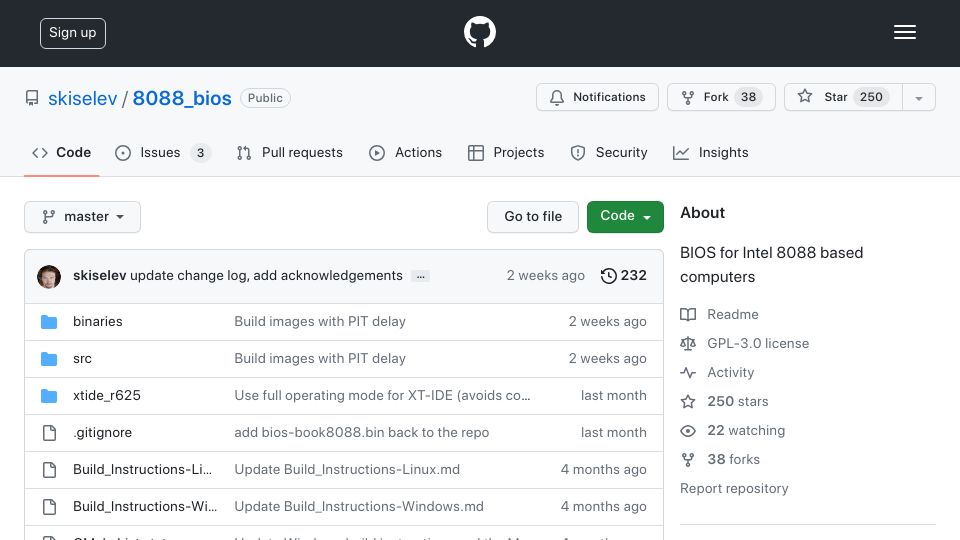Image resolution: width=960 pixels, height=540 pixels.
Task: Click the repository book icon beside skiselev
Action: coord(32,98)
